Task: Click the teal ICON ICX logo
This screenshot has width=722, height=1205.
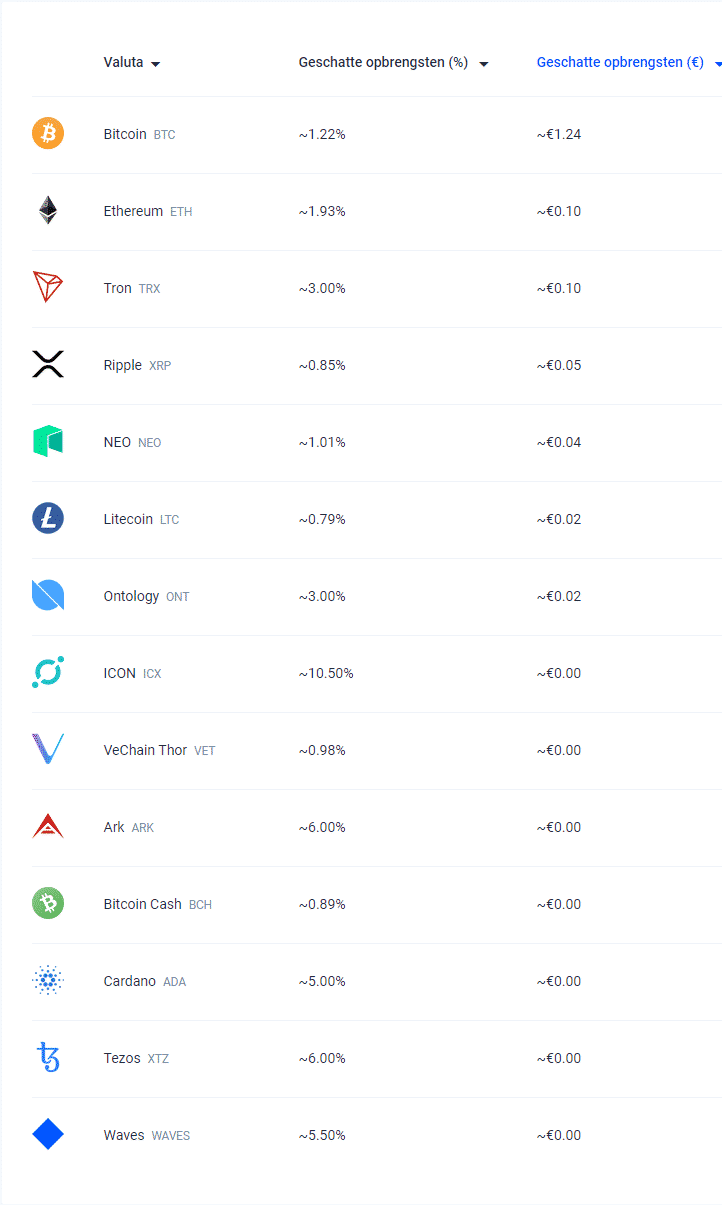Action: click(x=48, y=672)
